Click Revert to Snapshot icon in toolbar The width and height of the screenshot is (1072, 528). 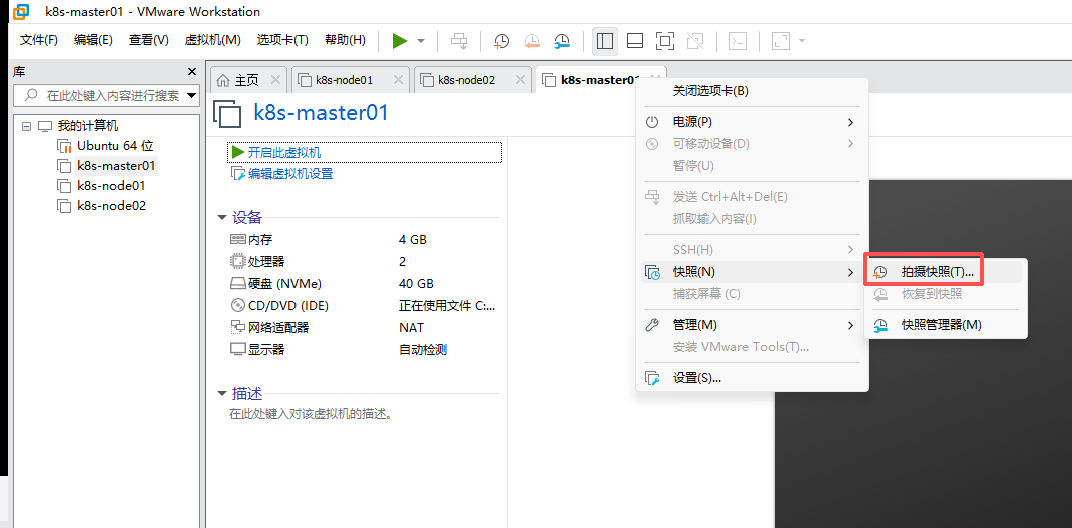click(531, 41)
